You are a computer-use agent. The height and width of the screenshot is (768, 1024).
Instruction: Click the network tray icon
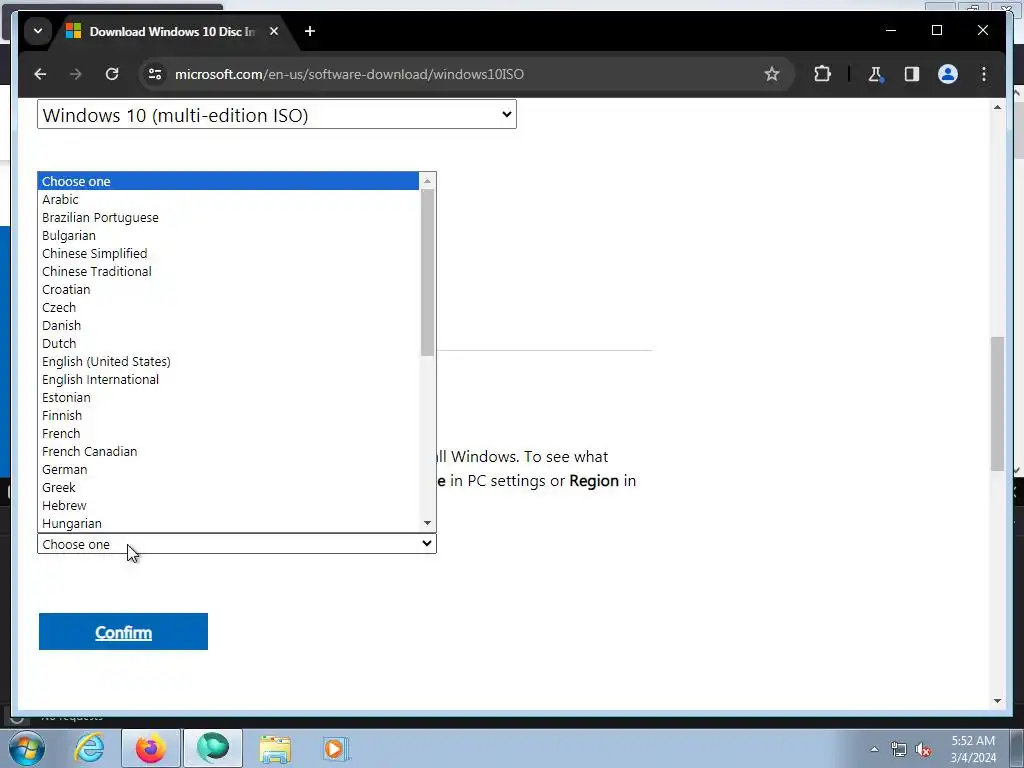899,749
